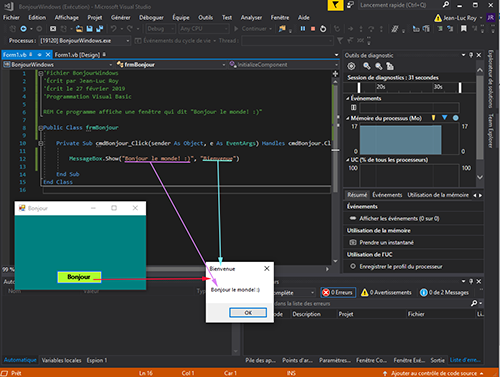Open the Explorateur de solutions side tab

[490, 79]
